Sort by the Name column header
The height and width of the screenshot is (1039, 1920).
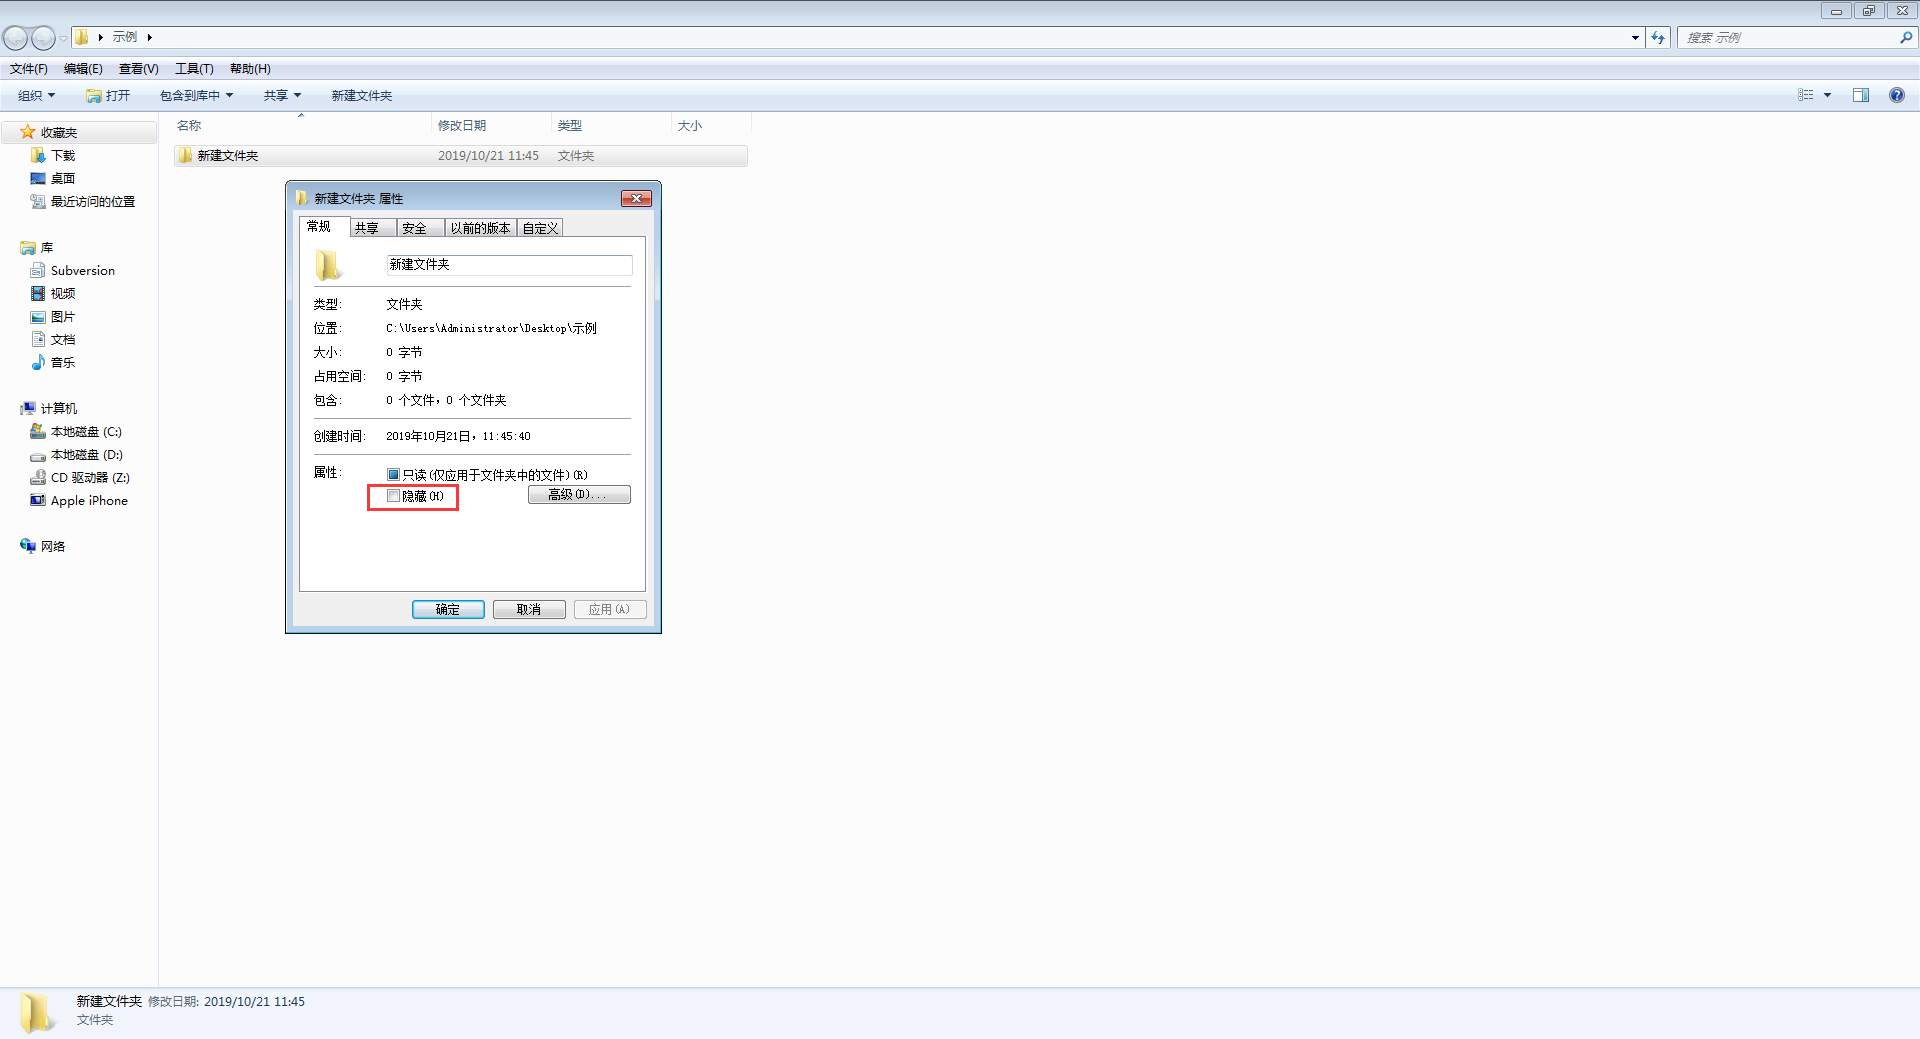pyautogui.click(x=301, y=125)
